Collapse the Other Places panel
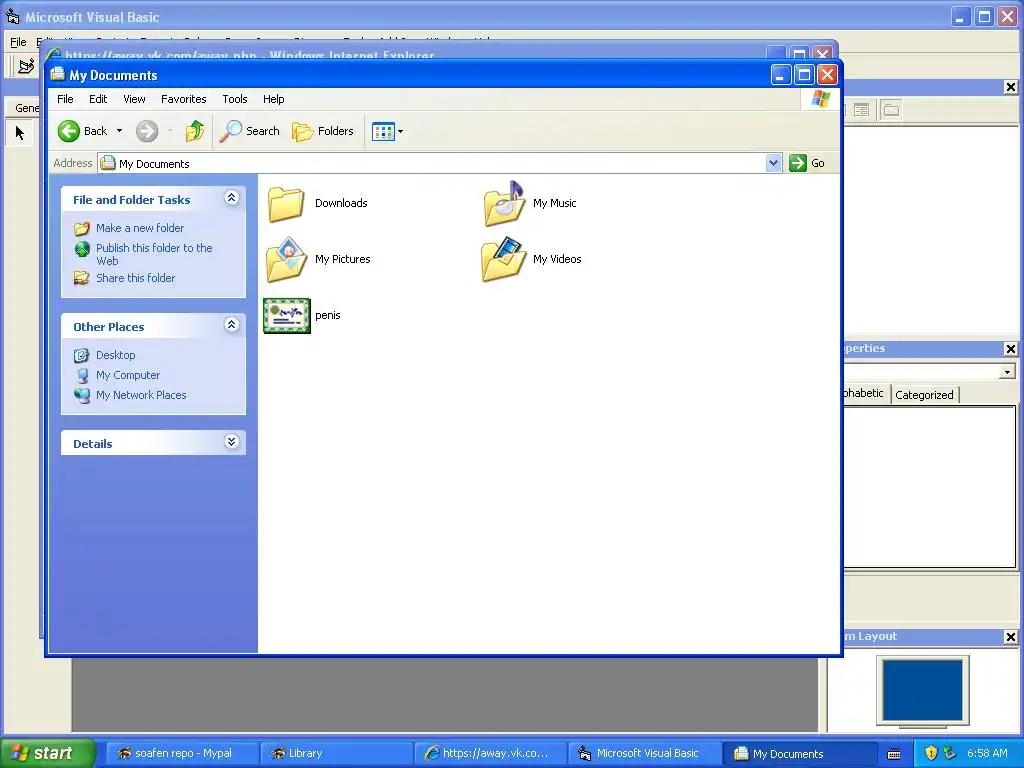Viewport: 1024px width, 768px height. [x=231, y=325]
